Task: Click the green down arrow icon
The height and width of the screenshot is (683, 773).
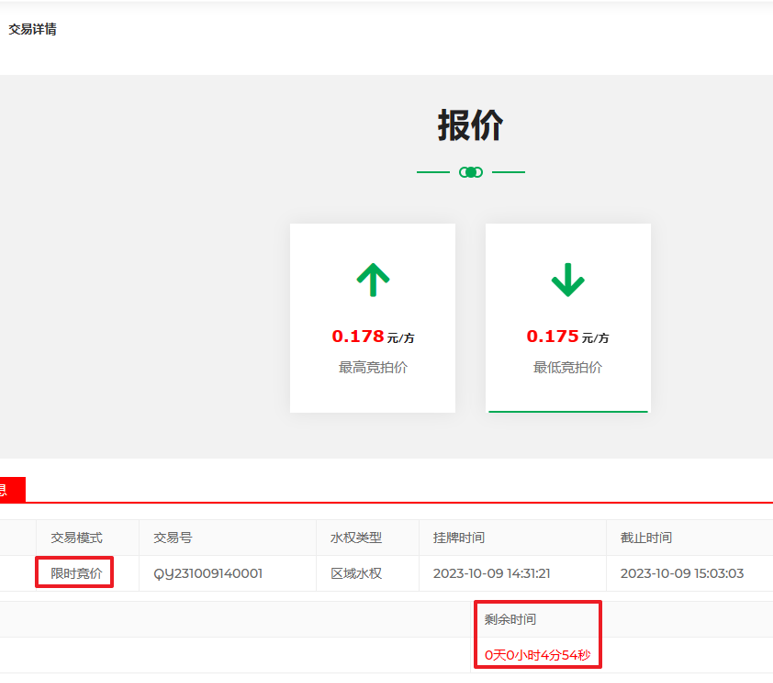Action: 567,280
